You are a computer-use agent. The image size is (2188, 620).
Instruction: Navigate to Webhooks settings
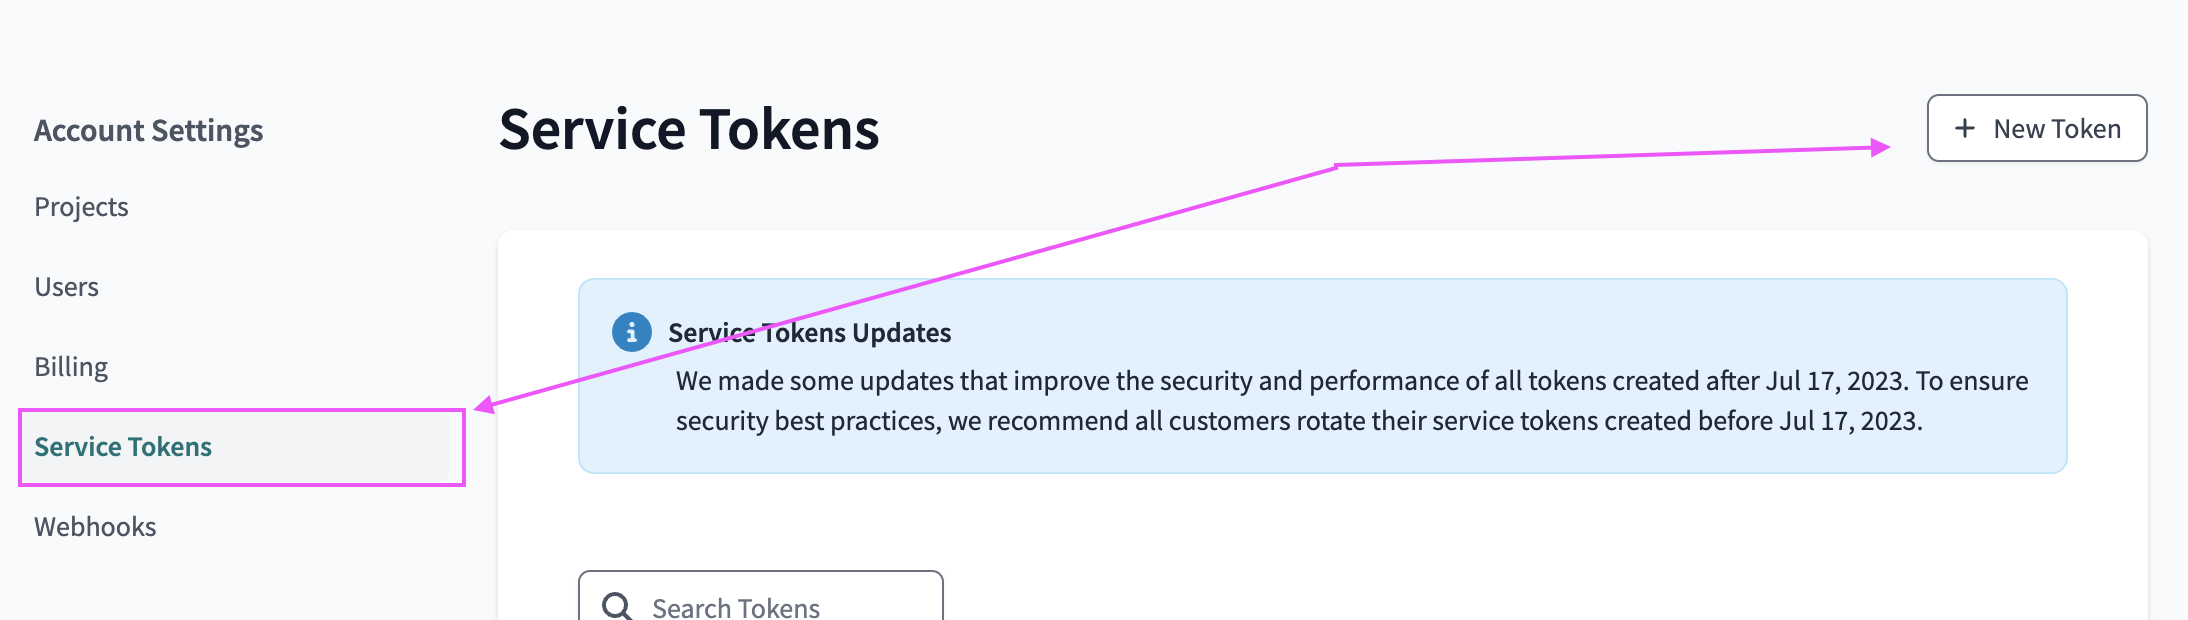pyautogui.click(x=95, y=527)
